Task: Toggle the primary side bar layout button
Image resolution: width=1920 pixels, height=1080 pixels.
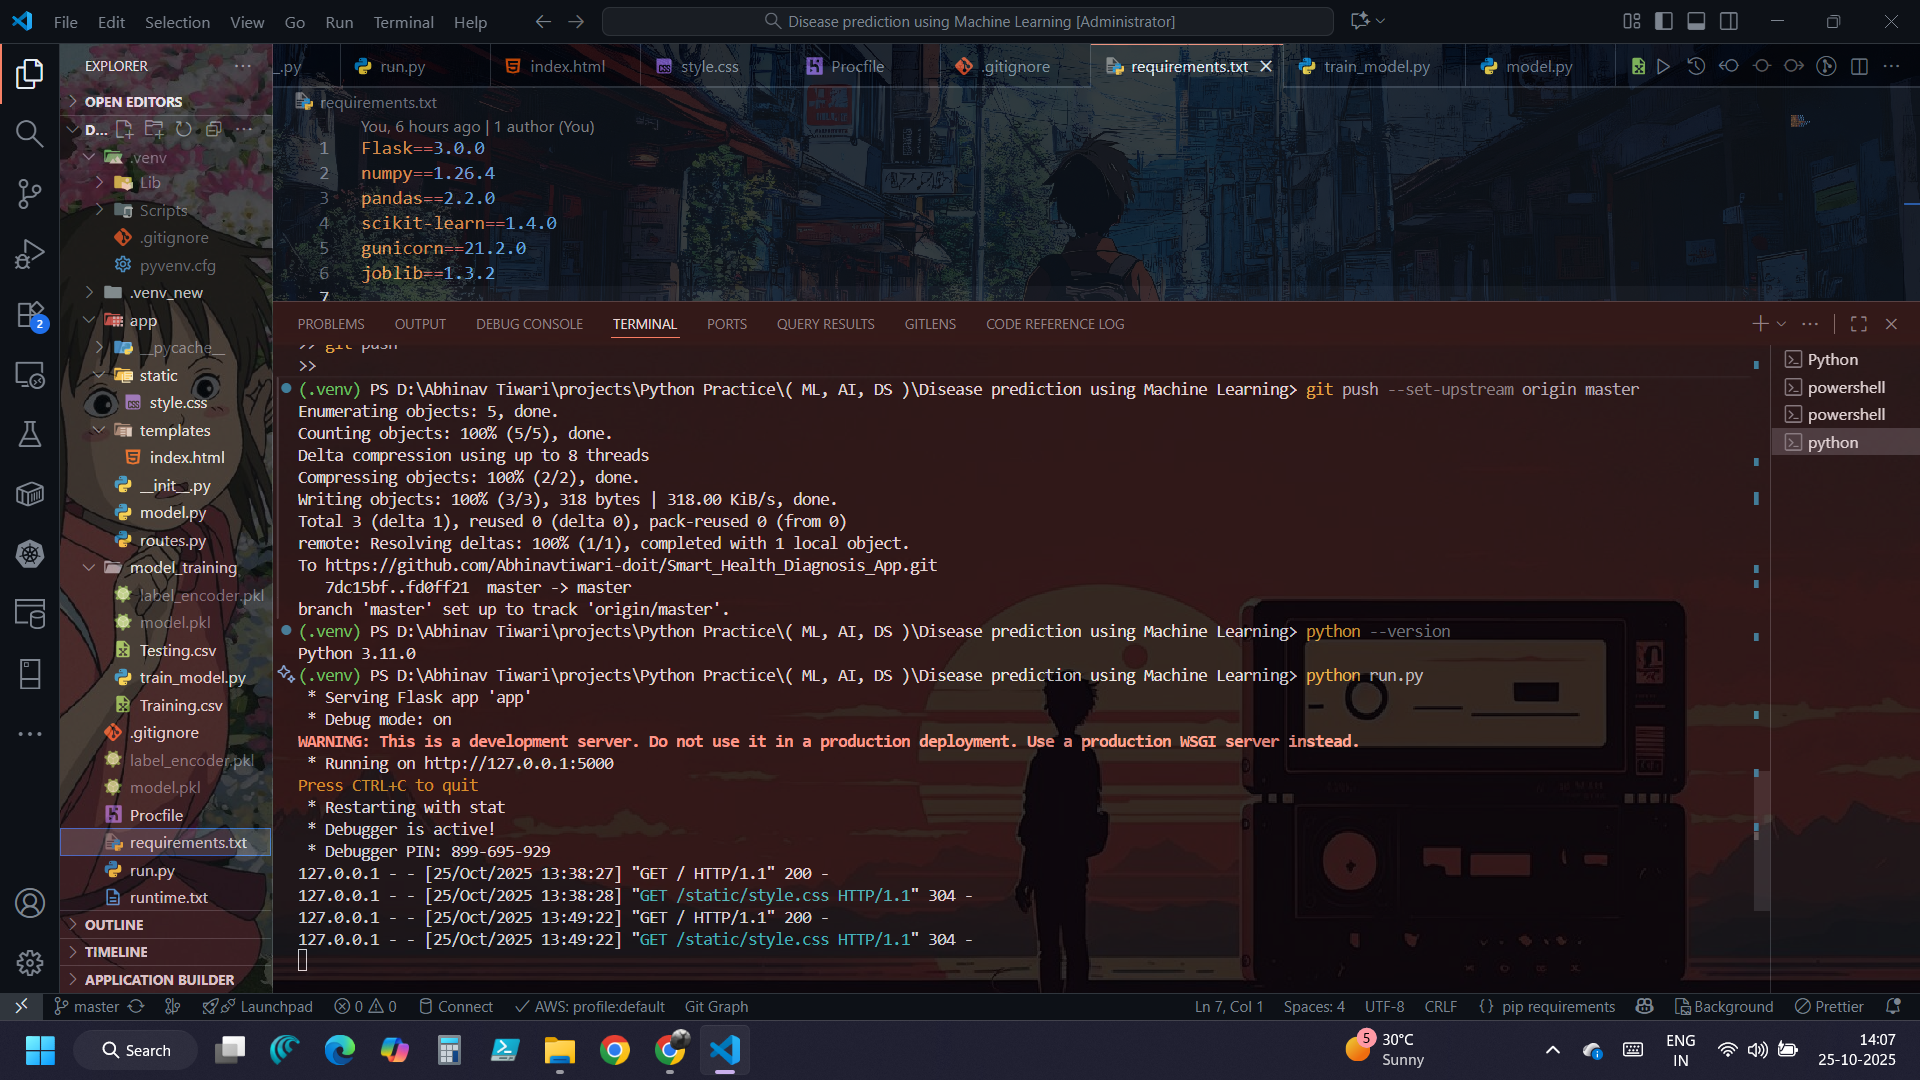Action: 1664,21
